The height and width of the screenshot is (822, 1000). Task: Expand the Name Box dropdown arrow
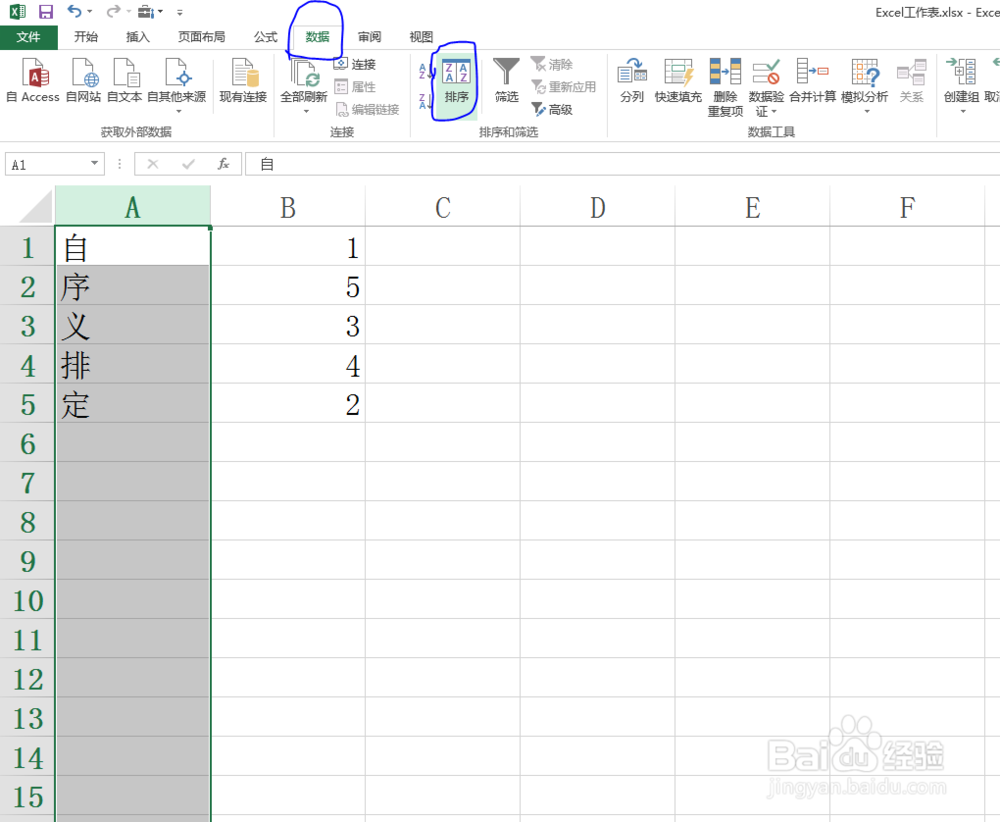94,164
